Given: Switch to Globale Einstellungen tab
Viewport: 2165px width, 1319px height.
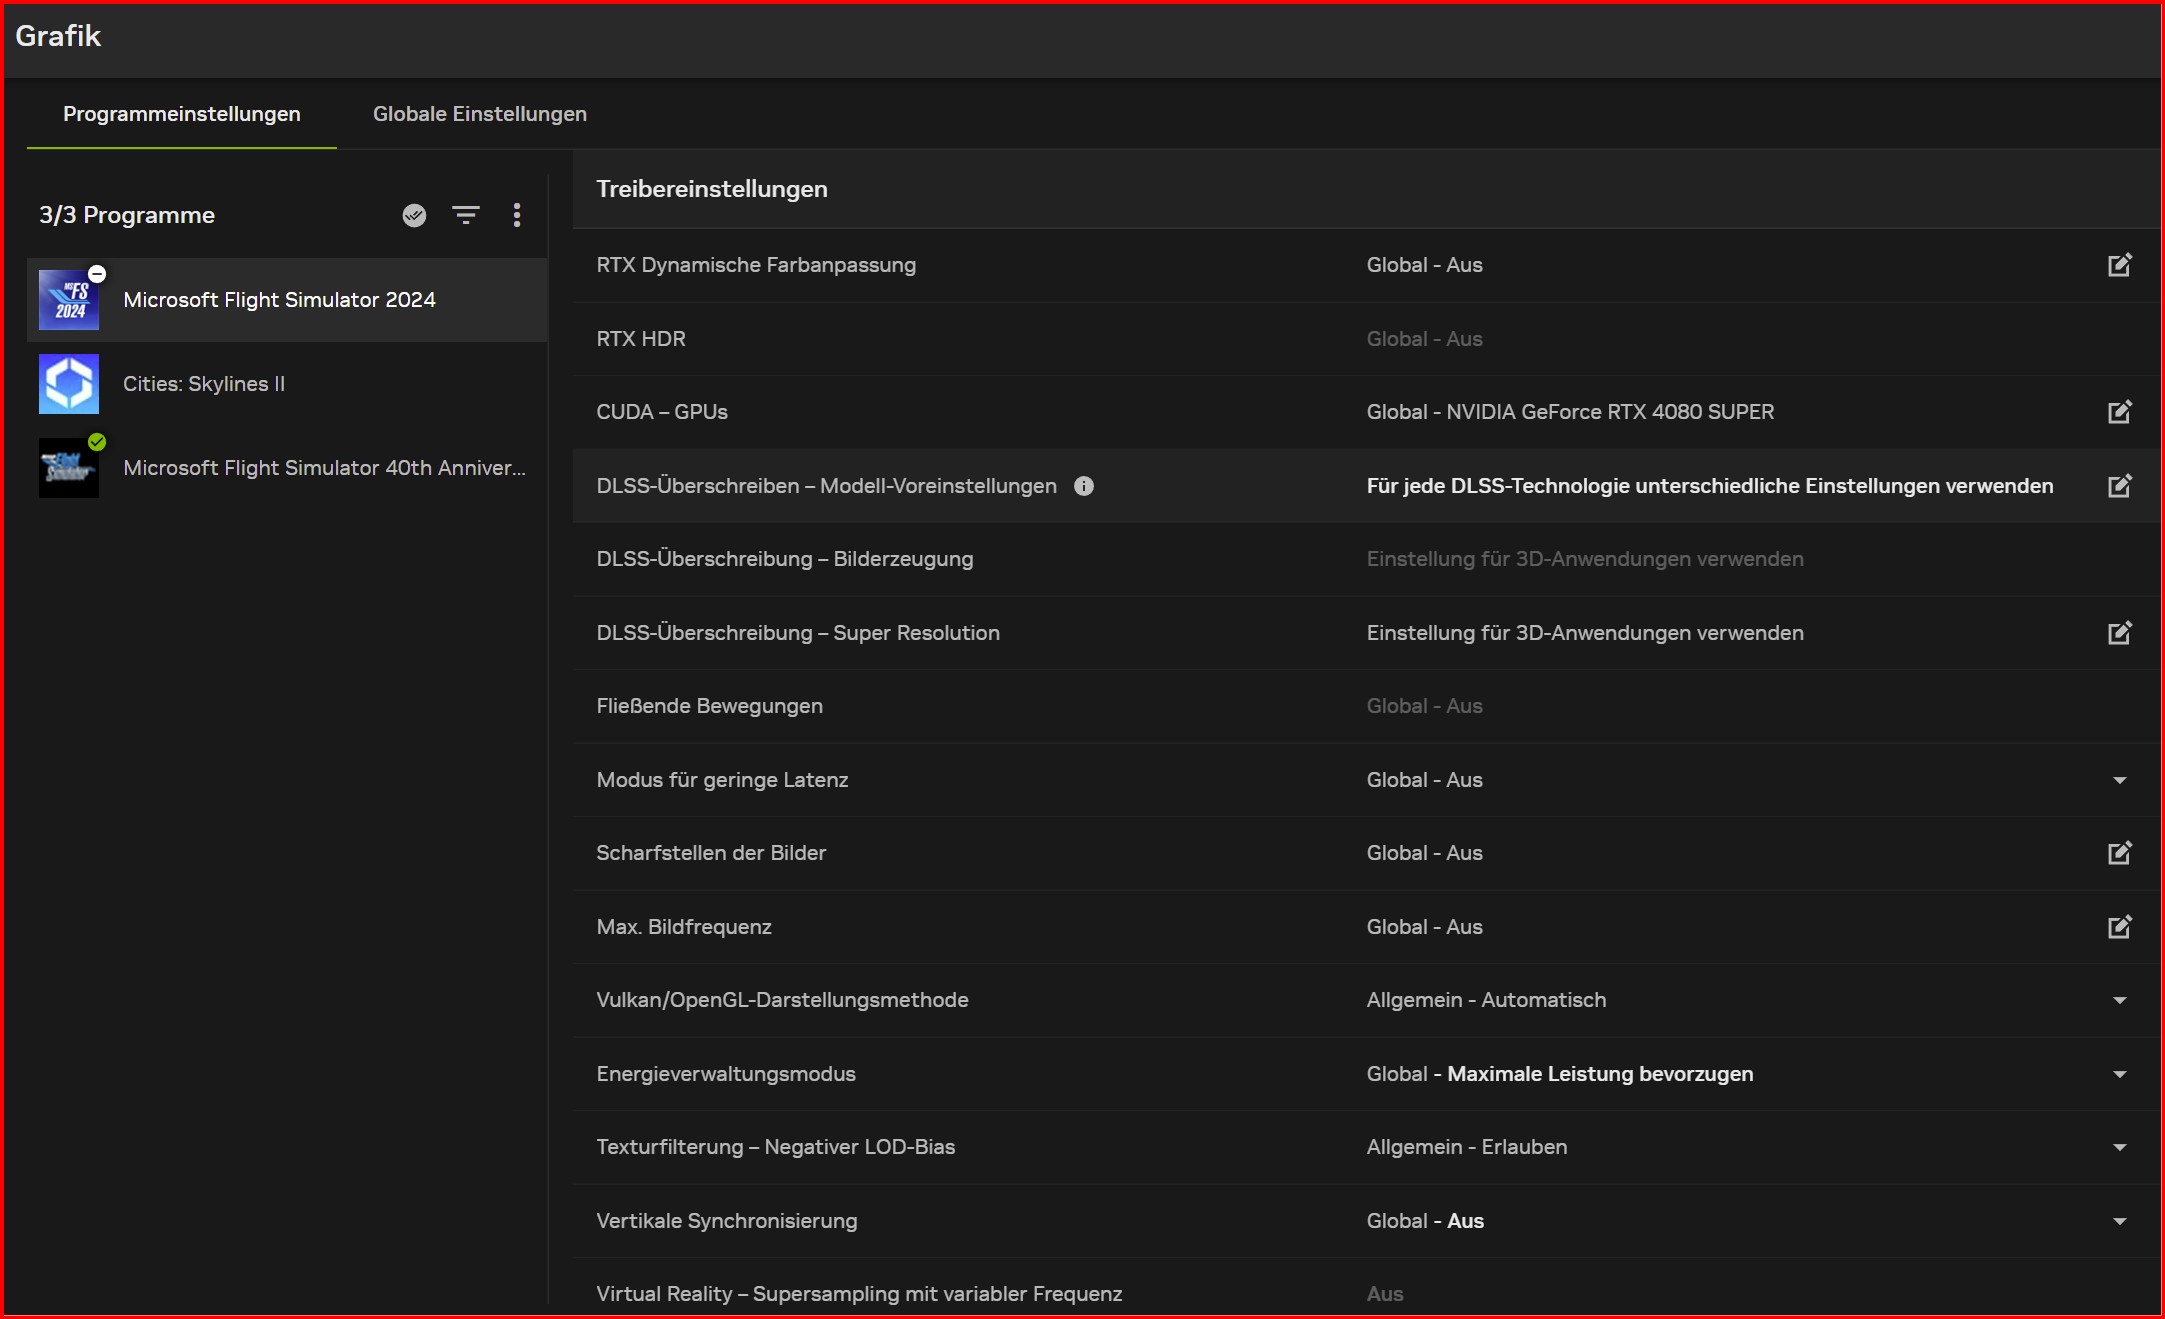Looking at the screenshot, I should pyautogui.click(x=479, y=114).
